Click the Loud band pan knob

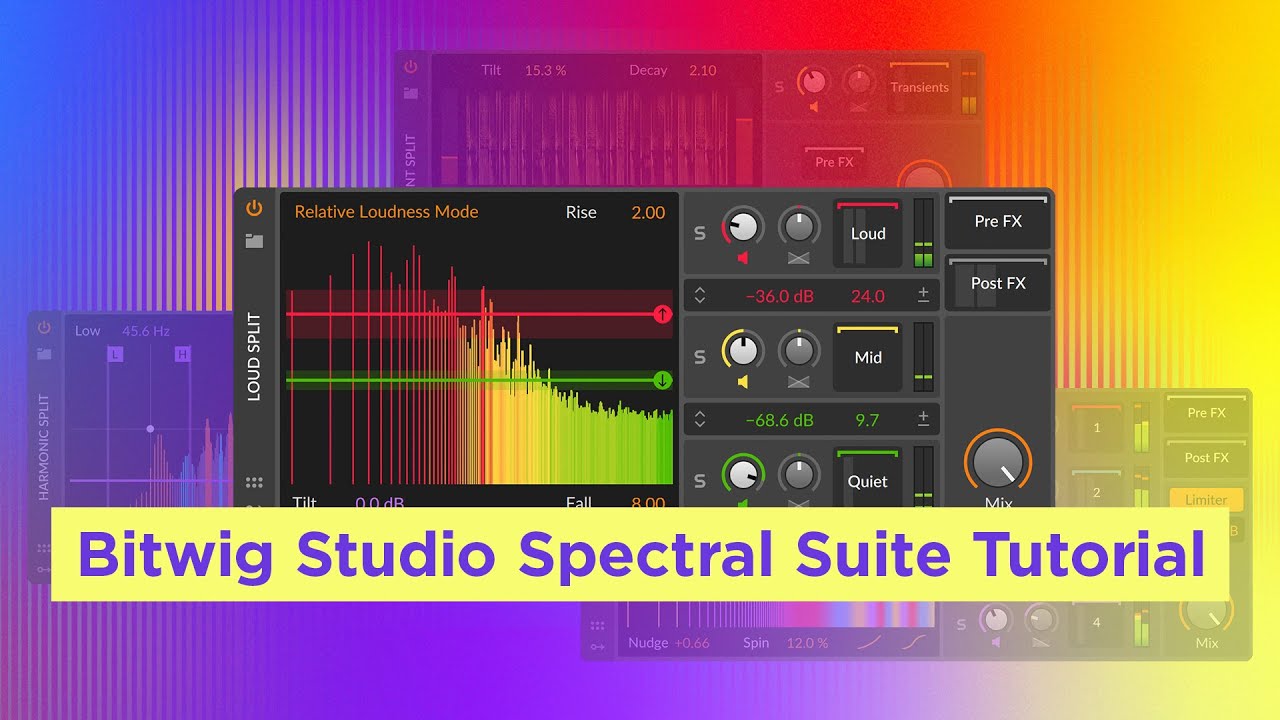point(798,226)
